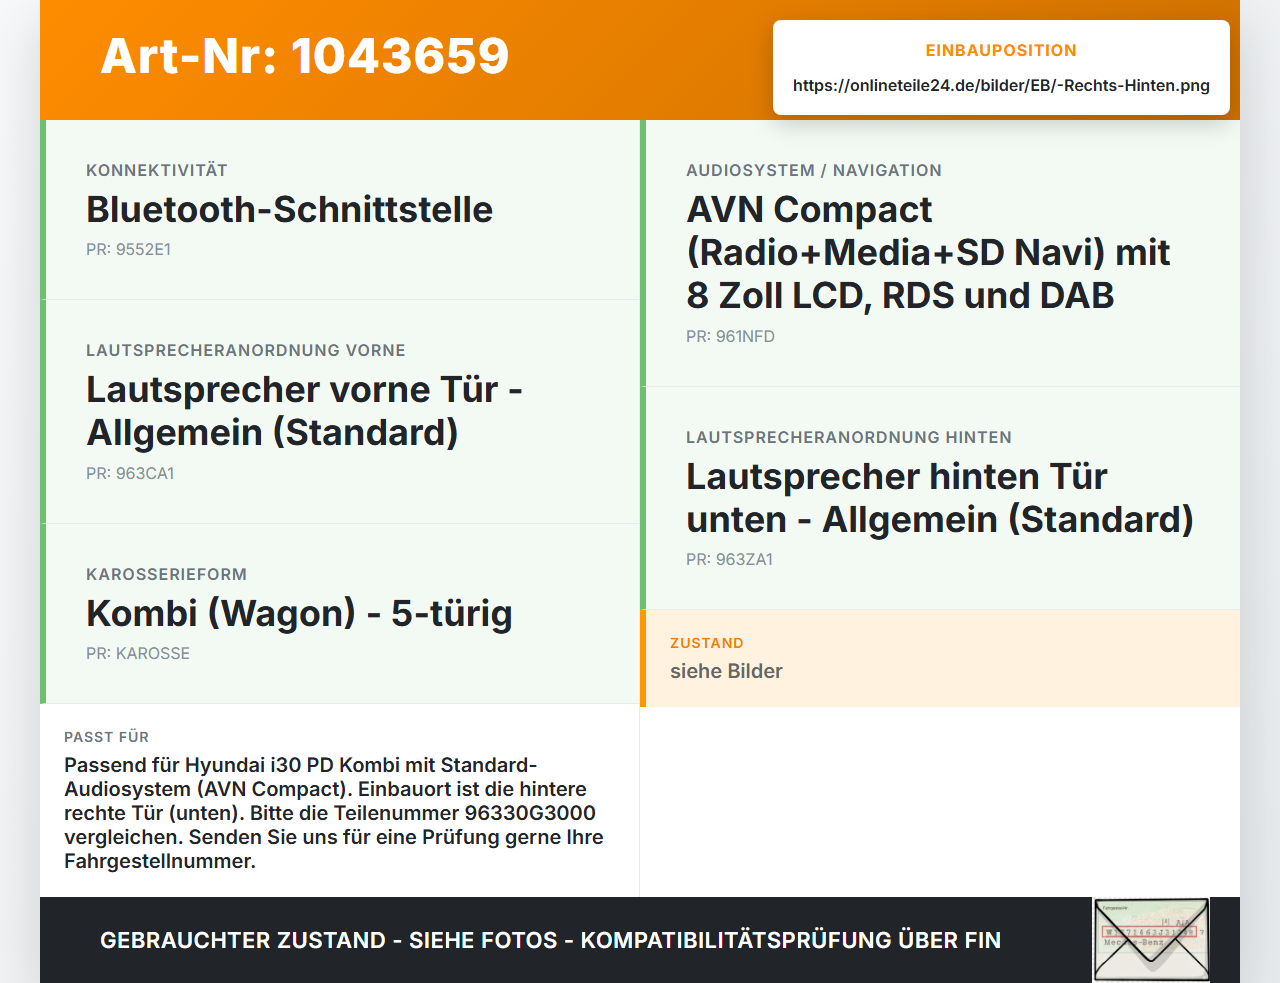This screenshot has width=1280, height=983.
Task: Select the Bluetooth-Schnittstelle title
Action: [289, 210]
